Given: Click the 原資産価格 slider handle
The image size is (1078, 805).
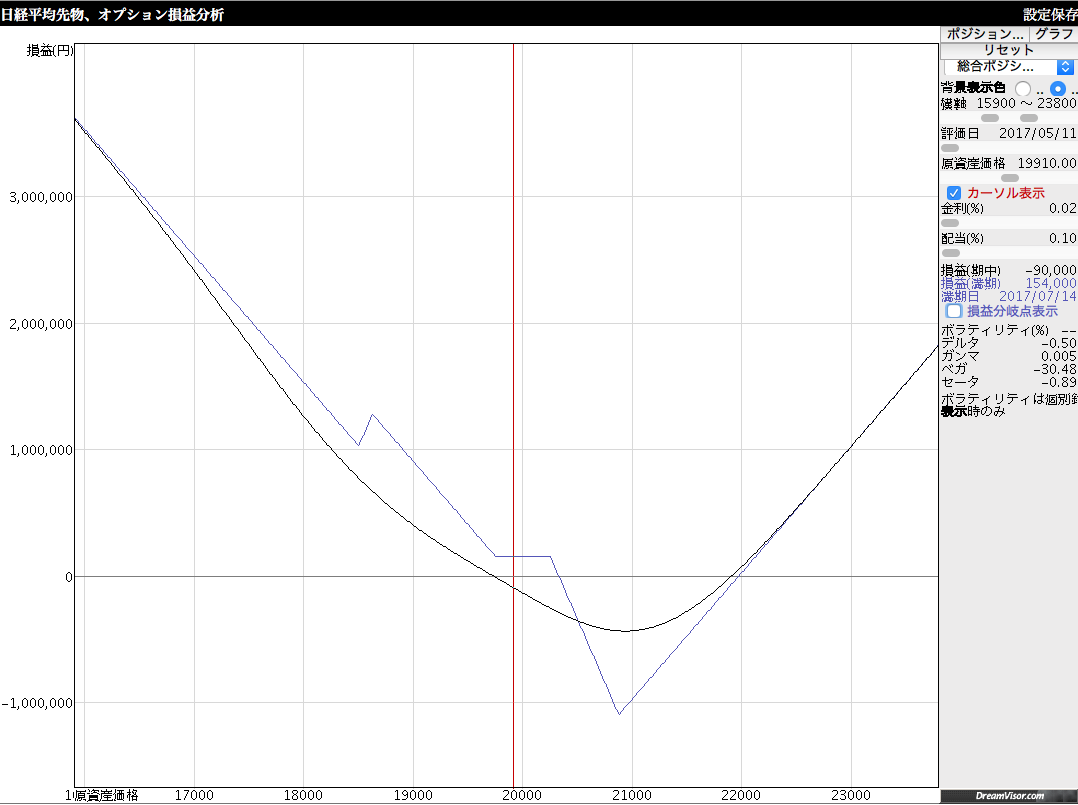Looking at the screenshot, I should point(1010,178).
